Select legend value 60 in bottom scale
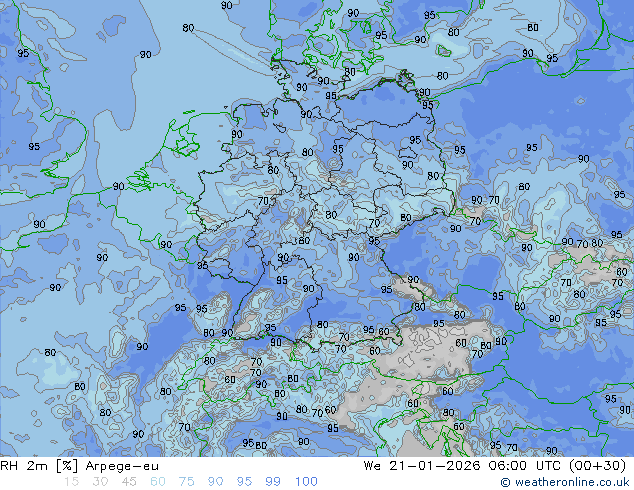The width and height of the screenshot is (634, 490). coord(158,482)
